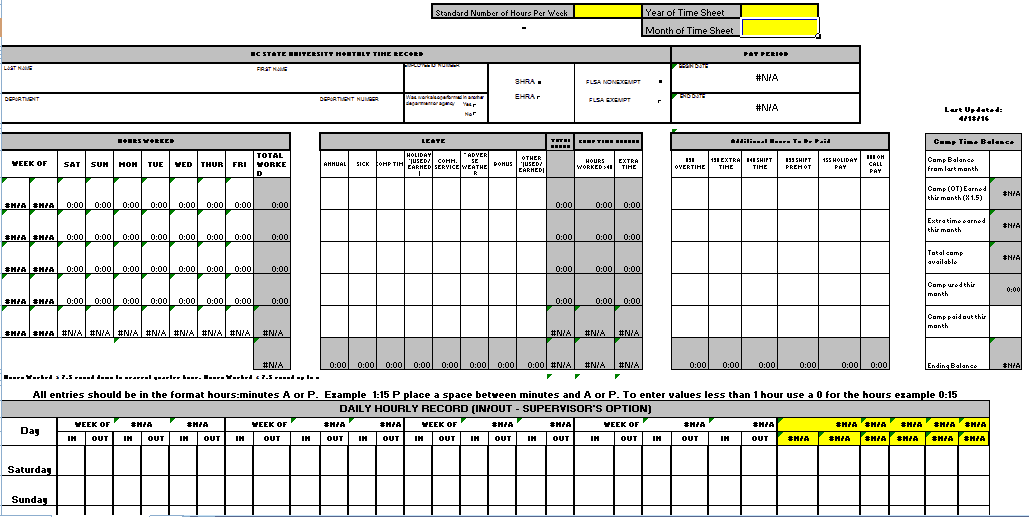Screen dimensions: 1029x517
Task: Select the FRI column header in Hours Worked
Action: (x=240, y=164)
